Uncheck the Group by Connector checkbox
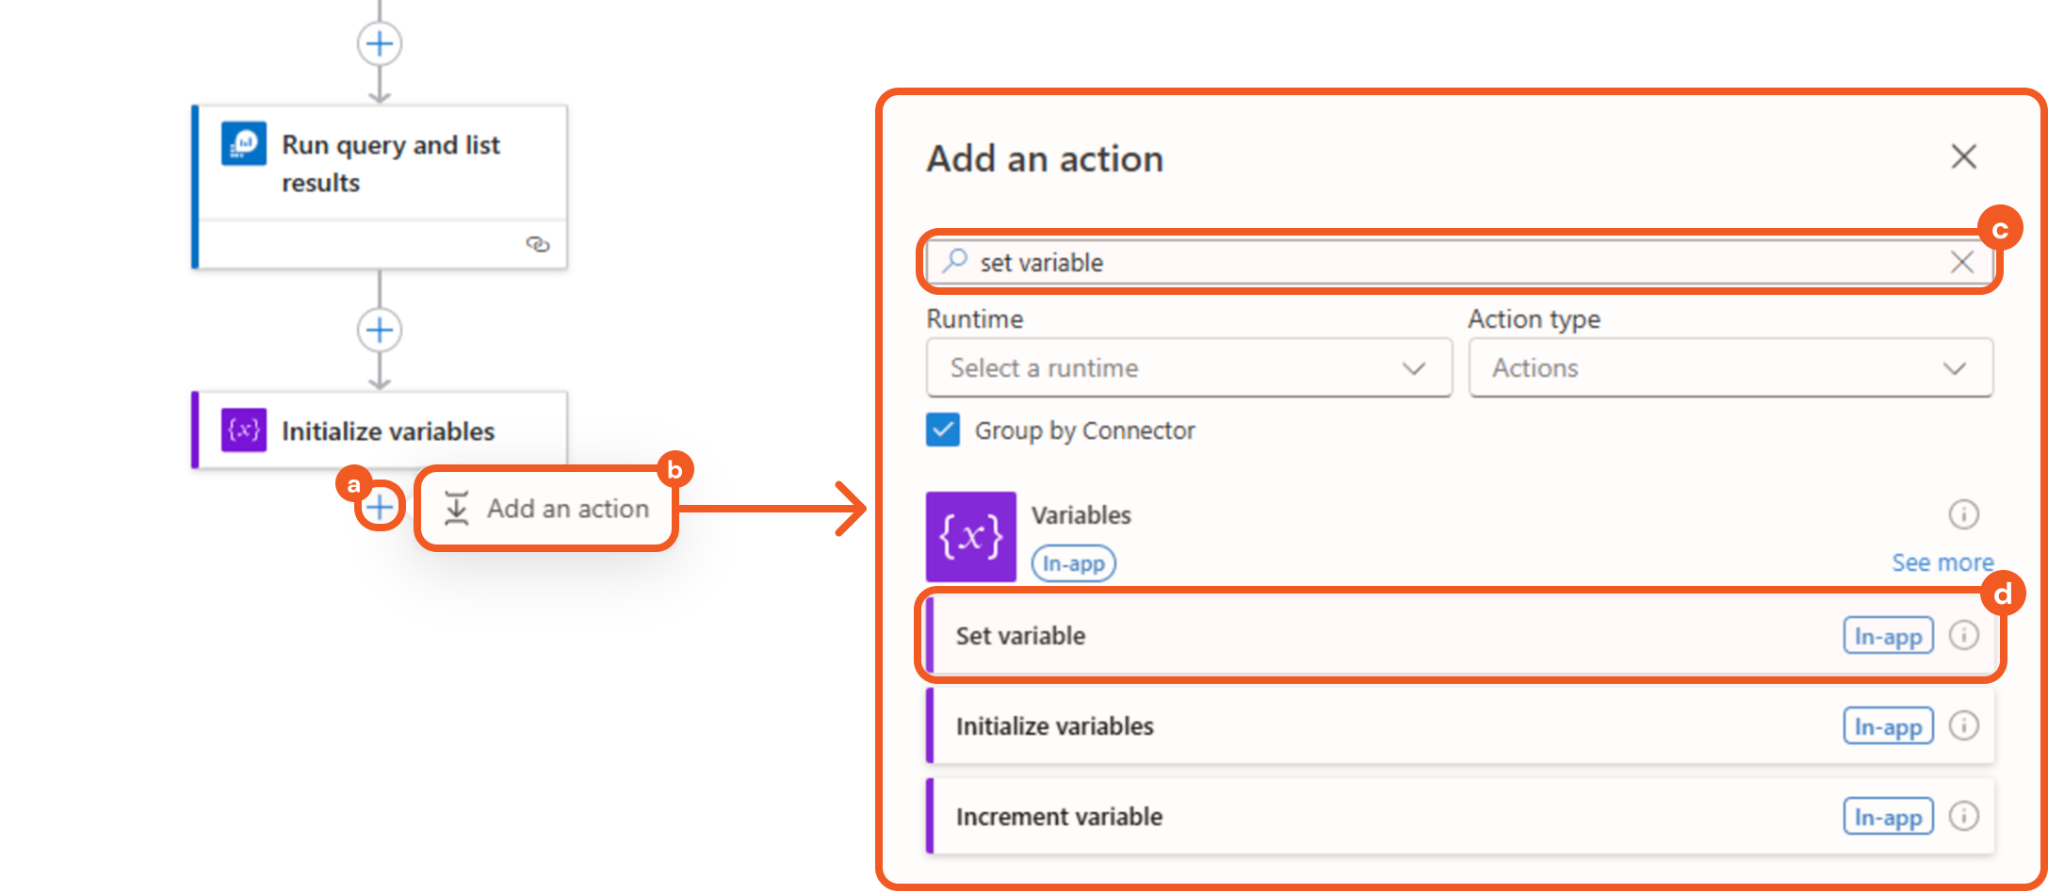The height and width of the screenshot is (891, 2048). tap(942, 430)
